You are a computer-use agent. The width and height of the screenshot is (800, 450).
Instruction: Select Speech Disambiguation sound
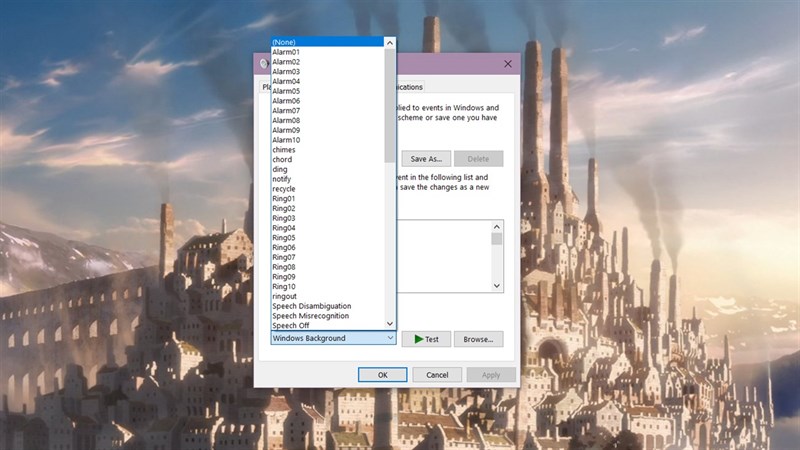pos(328,306)
